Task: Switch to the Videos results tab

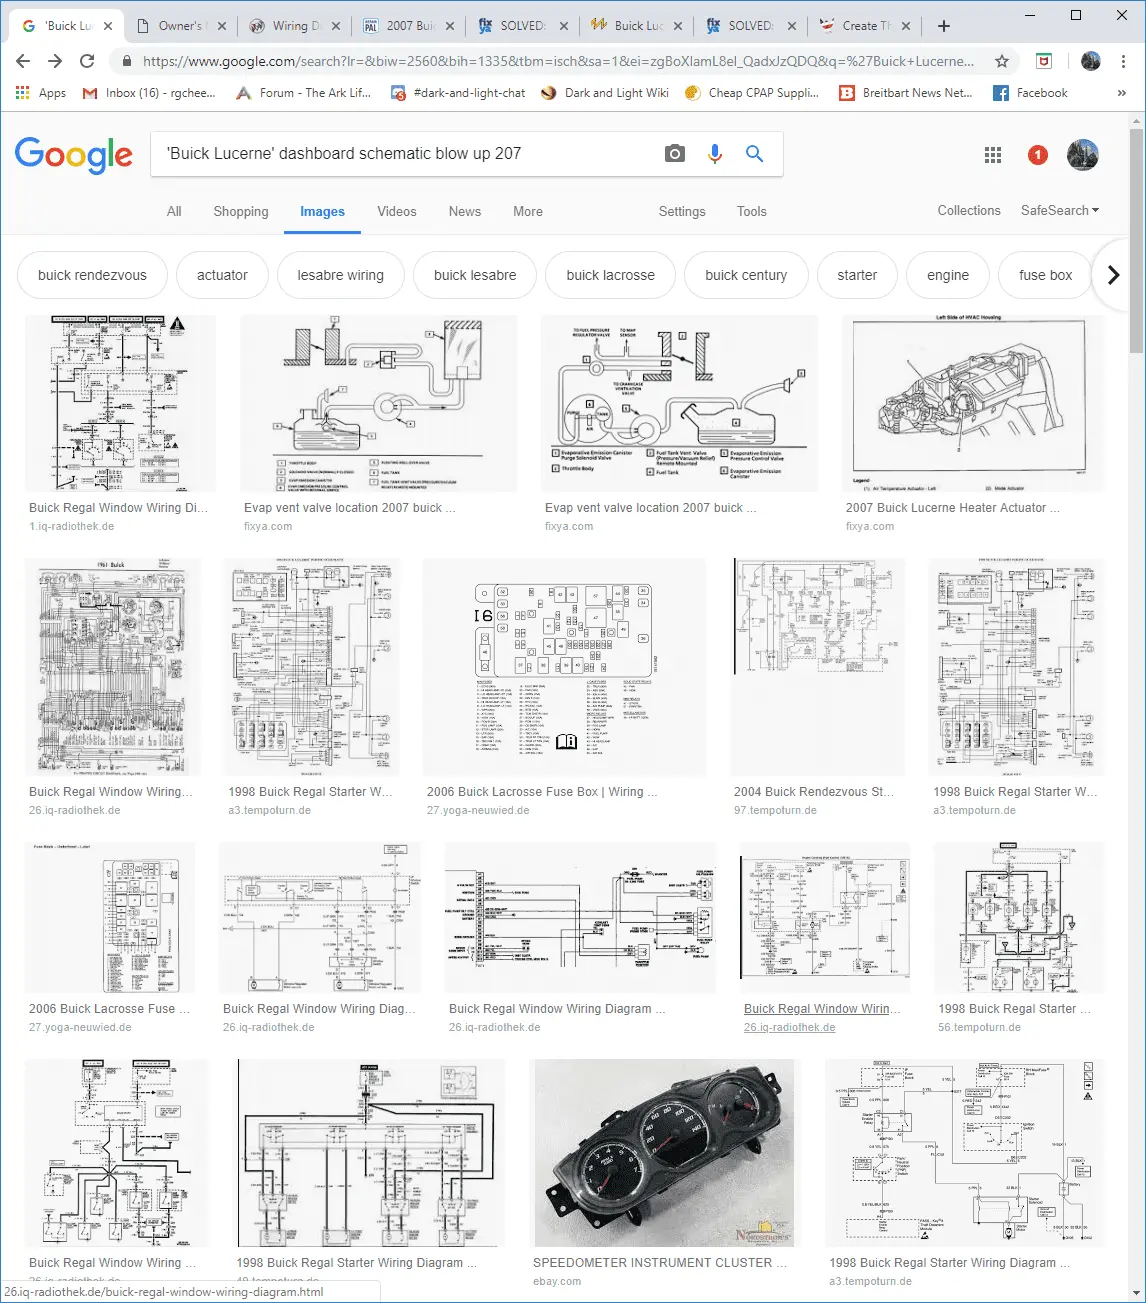Action: point(397,212)
